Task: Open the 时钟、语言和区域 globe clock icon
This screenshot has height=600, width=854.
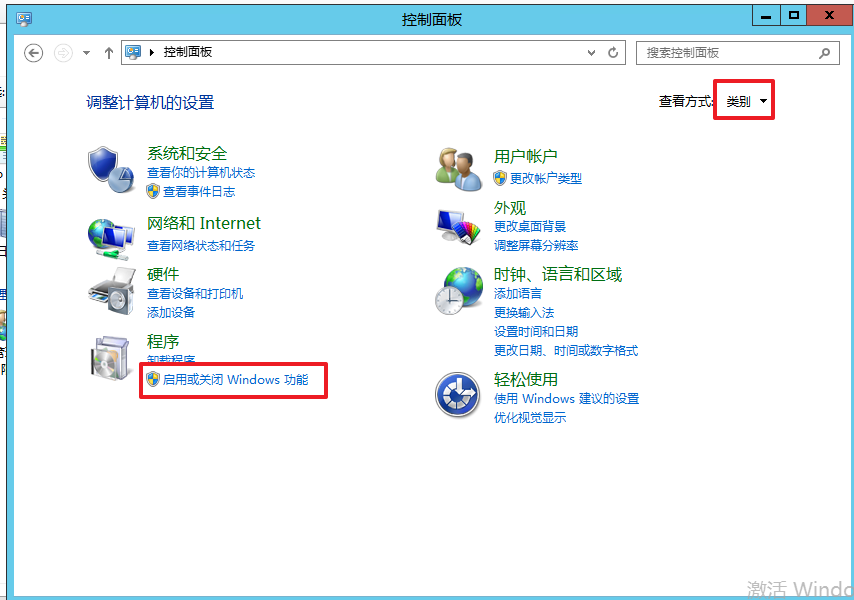Action: (459, 291)
